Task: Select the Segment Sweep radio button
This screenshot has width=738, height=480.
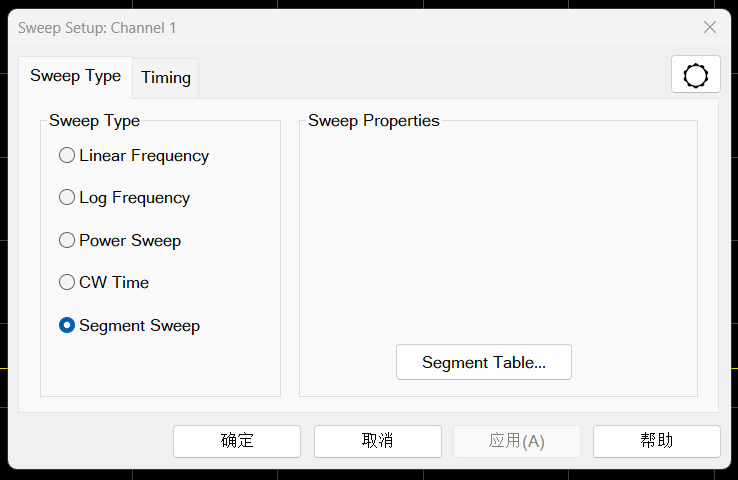Action: 67,325
